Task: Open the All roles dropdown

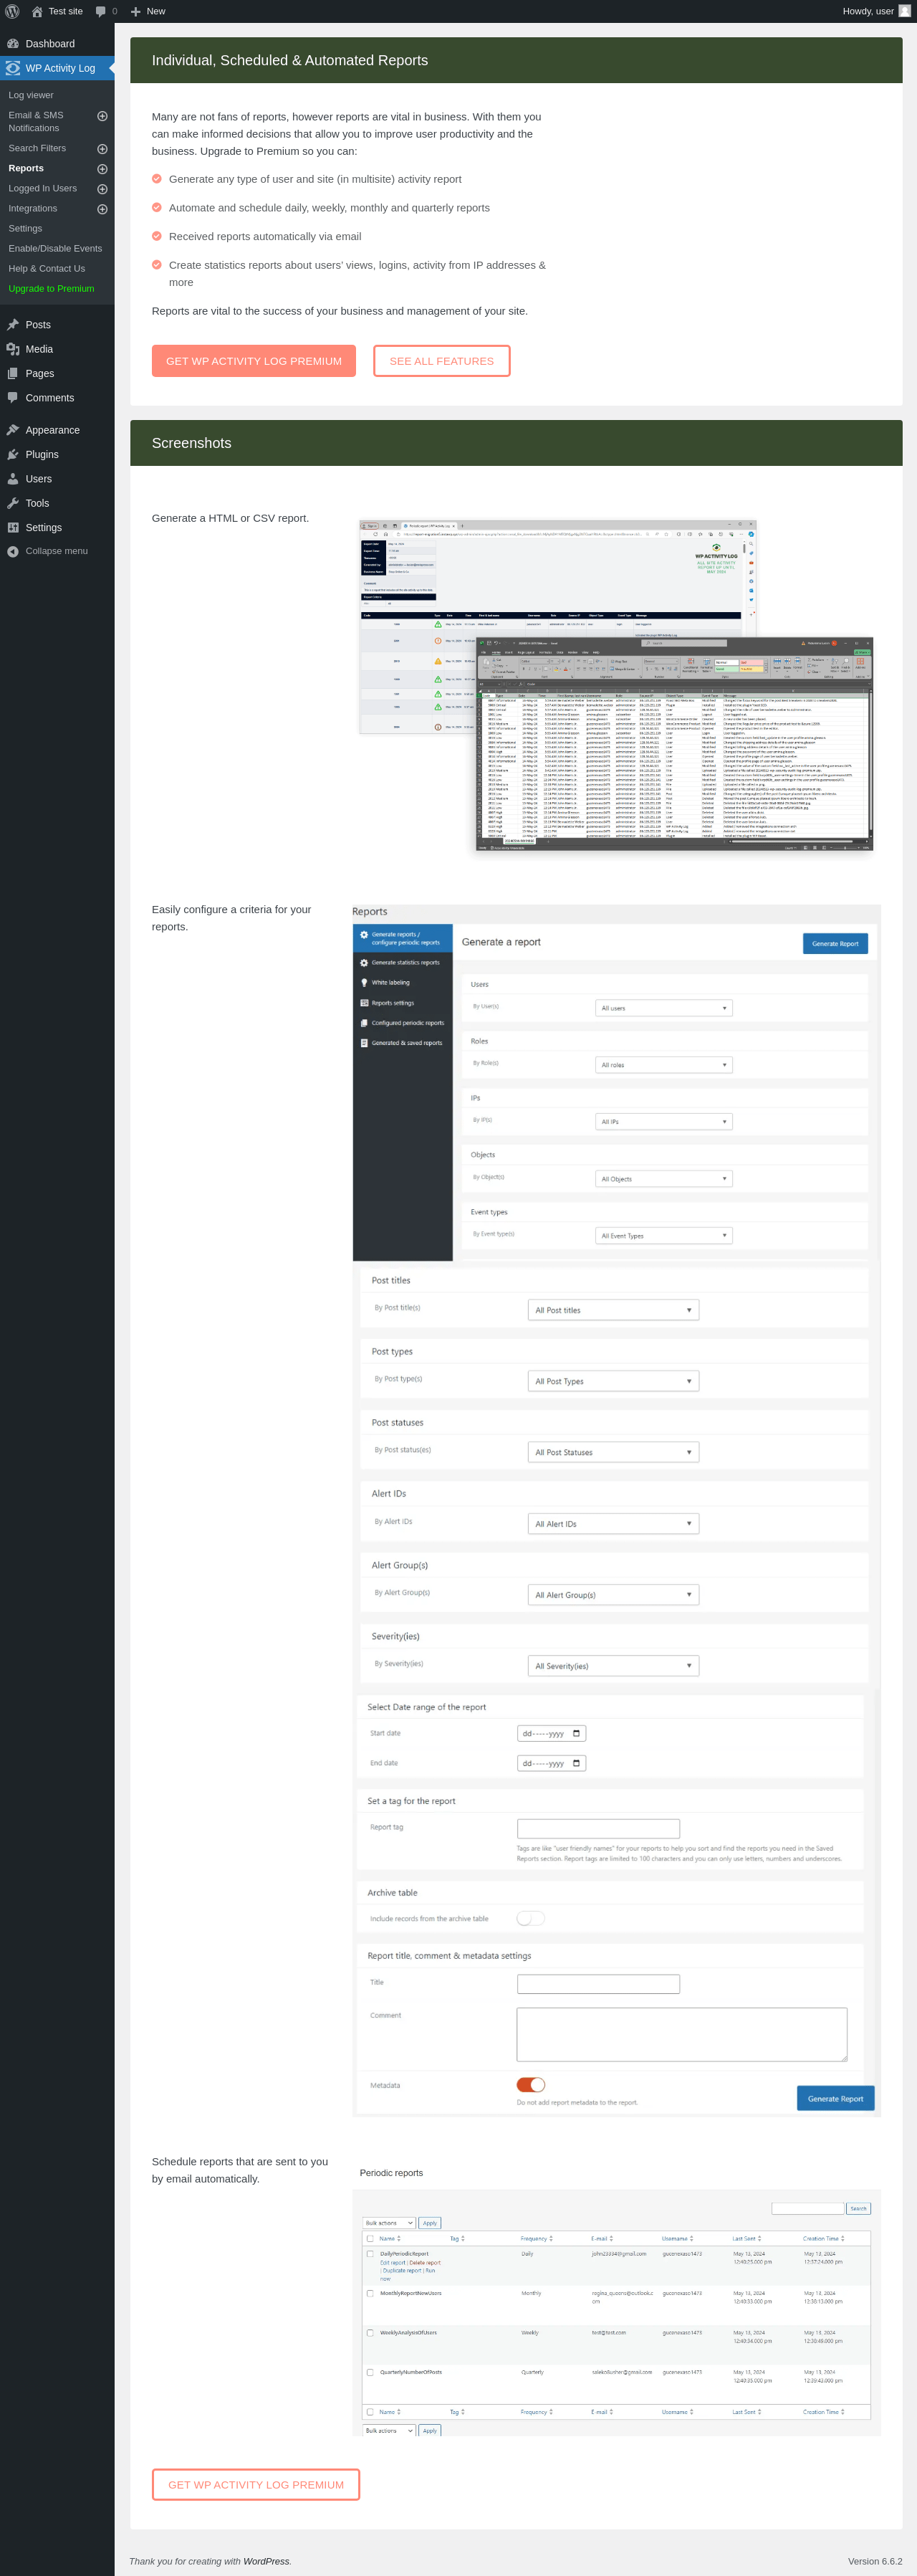Action: (664, 1065)
